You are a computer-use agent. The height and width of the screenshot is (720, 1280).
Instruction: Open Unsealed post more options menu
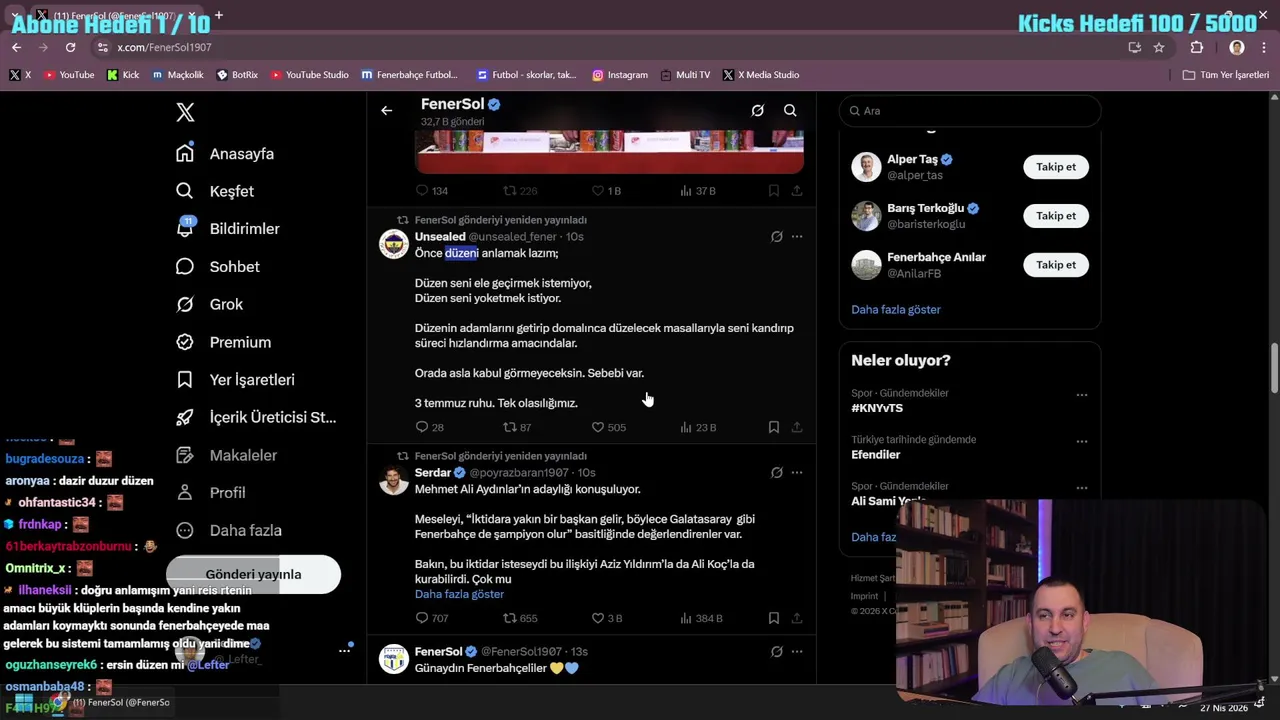797,237
